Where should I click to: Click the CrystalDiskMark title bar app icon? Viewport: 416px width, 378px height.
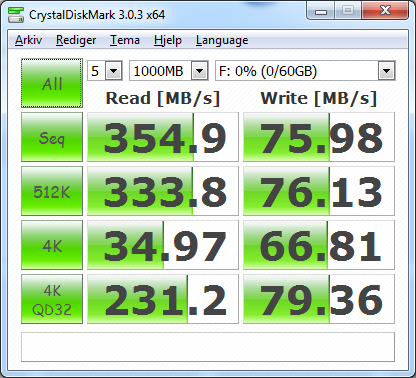16,15
